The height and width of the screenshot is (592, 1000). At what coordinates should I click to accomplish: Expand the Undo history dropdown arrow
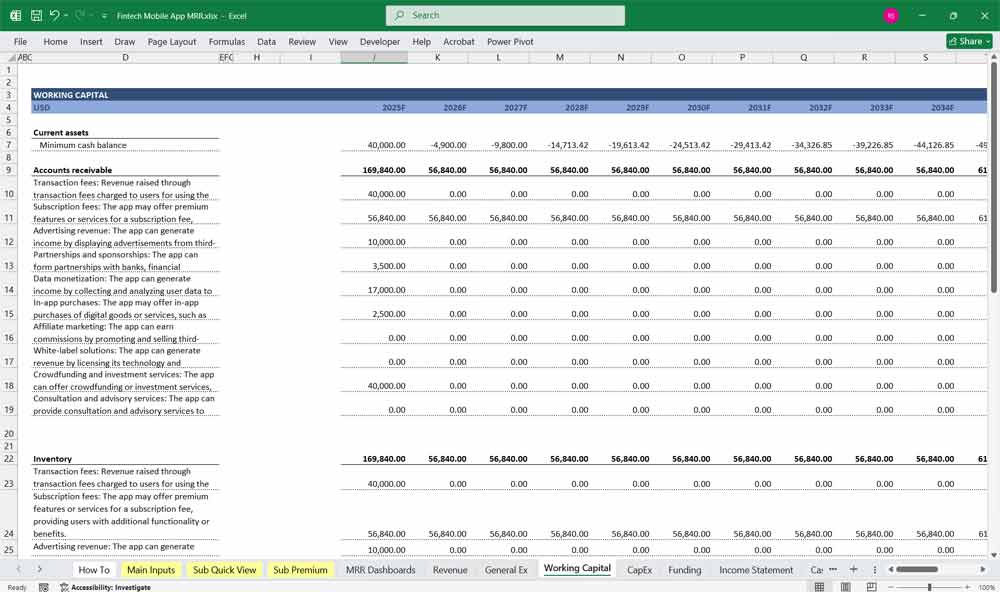pyautogui.click(x=67, y=16)
